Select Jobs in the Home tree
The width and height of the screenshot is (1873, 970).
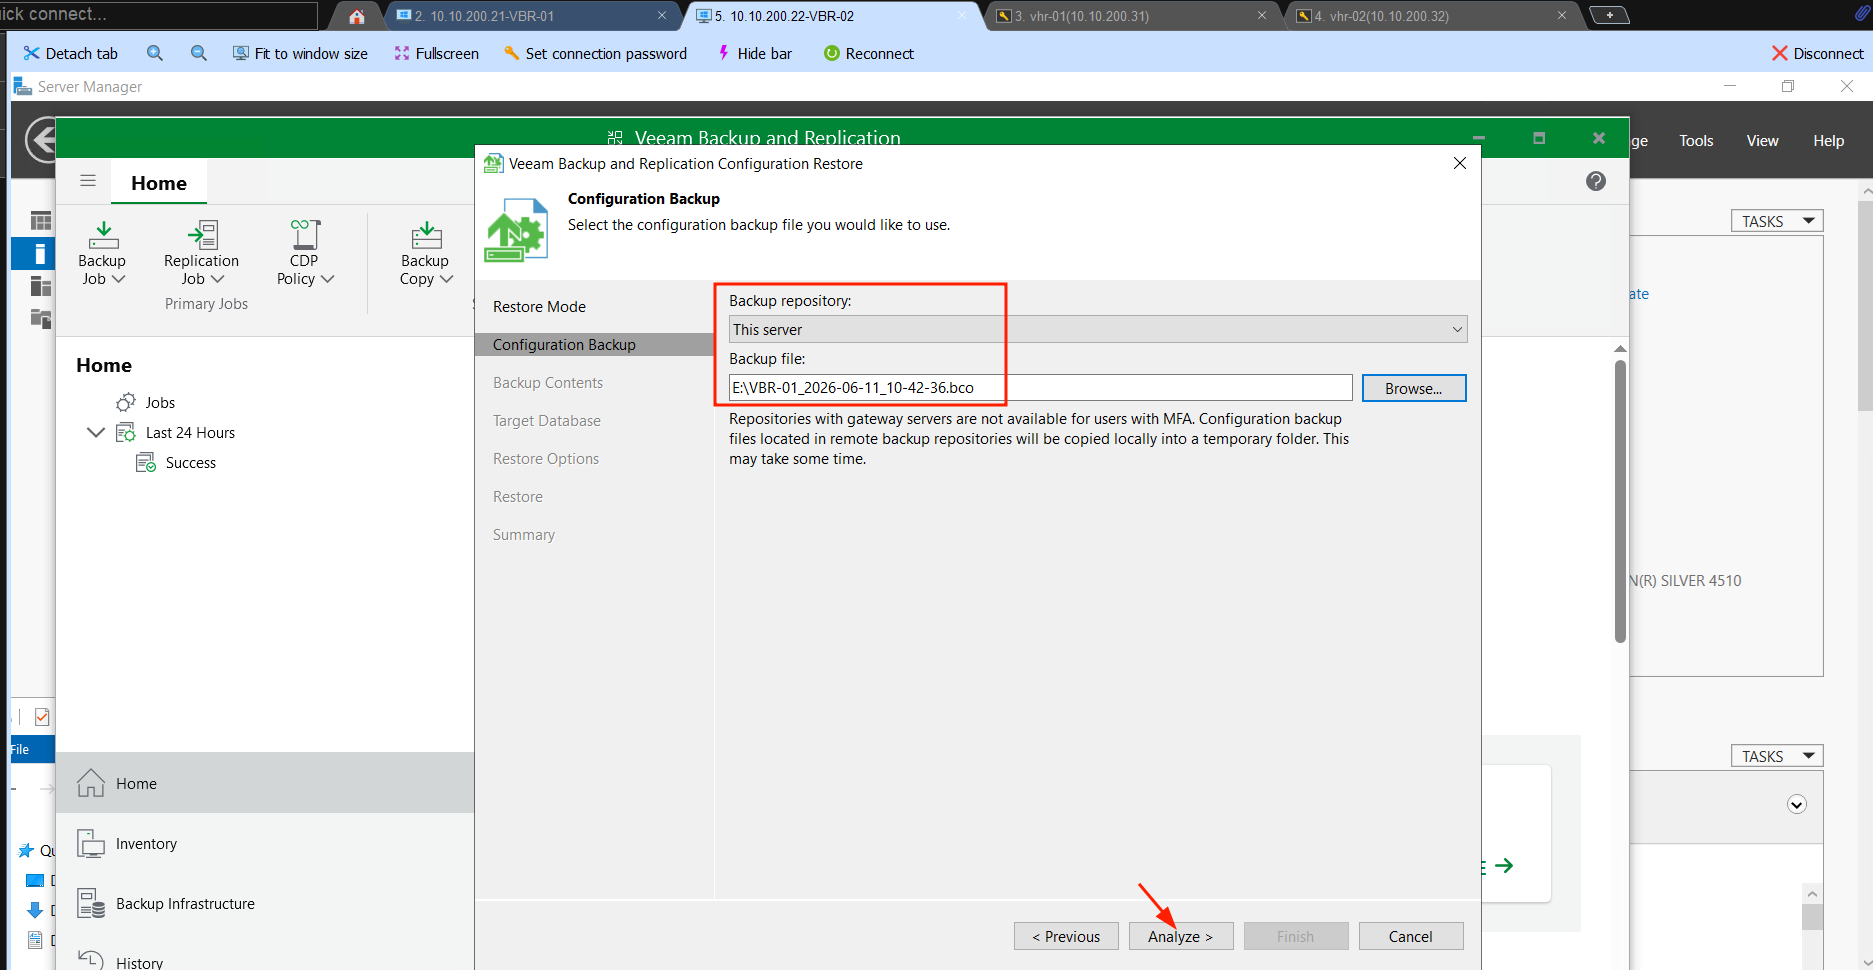tap(160, 402)
